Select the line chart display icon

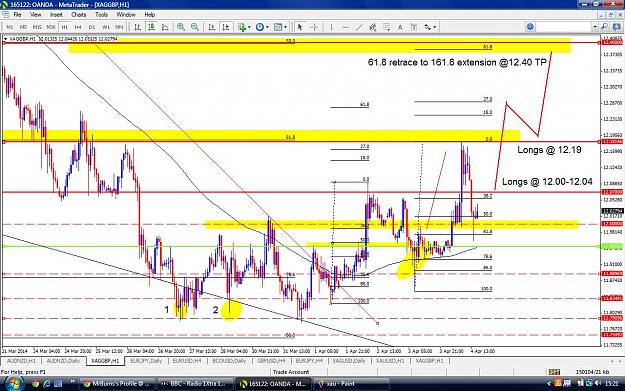pos(165,27)
